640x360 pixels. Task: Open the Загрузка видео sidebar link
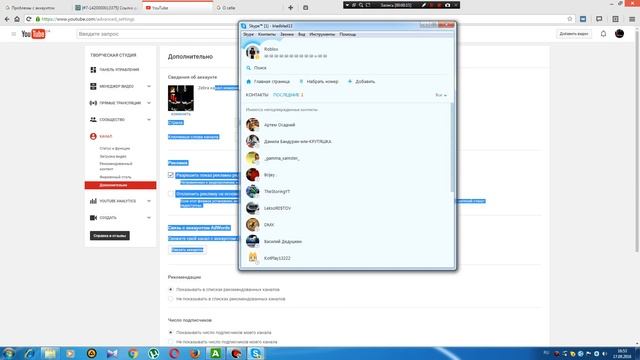(x=113, y=156)
